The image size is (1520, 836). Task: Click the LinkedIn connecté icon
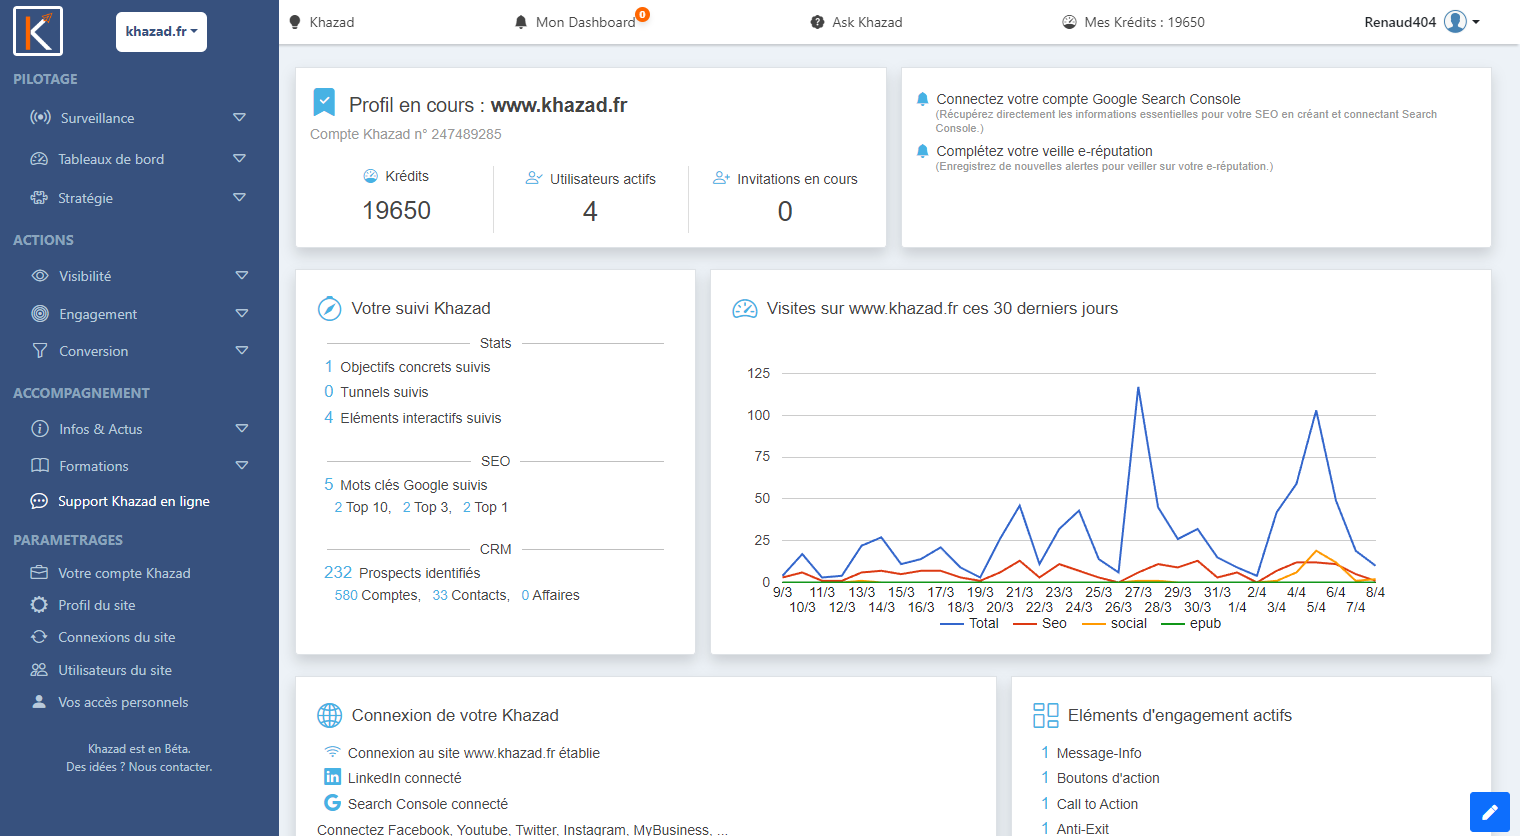coord(332,777)
